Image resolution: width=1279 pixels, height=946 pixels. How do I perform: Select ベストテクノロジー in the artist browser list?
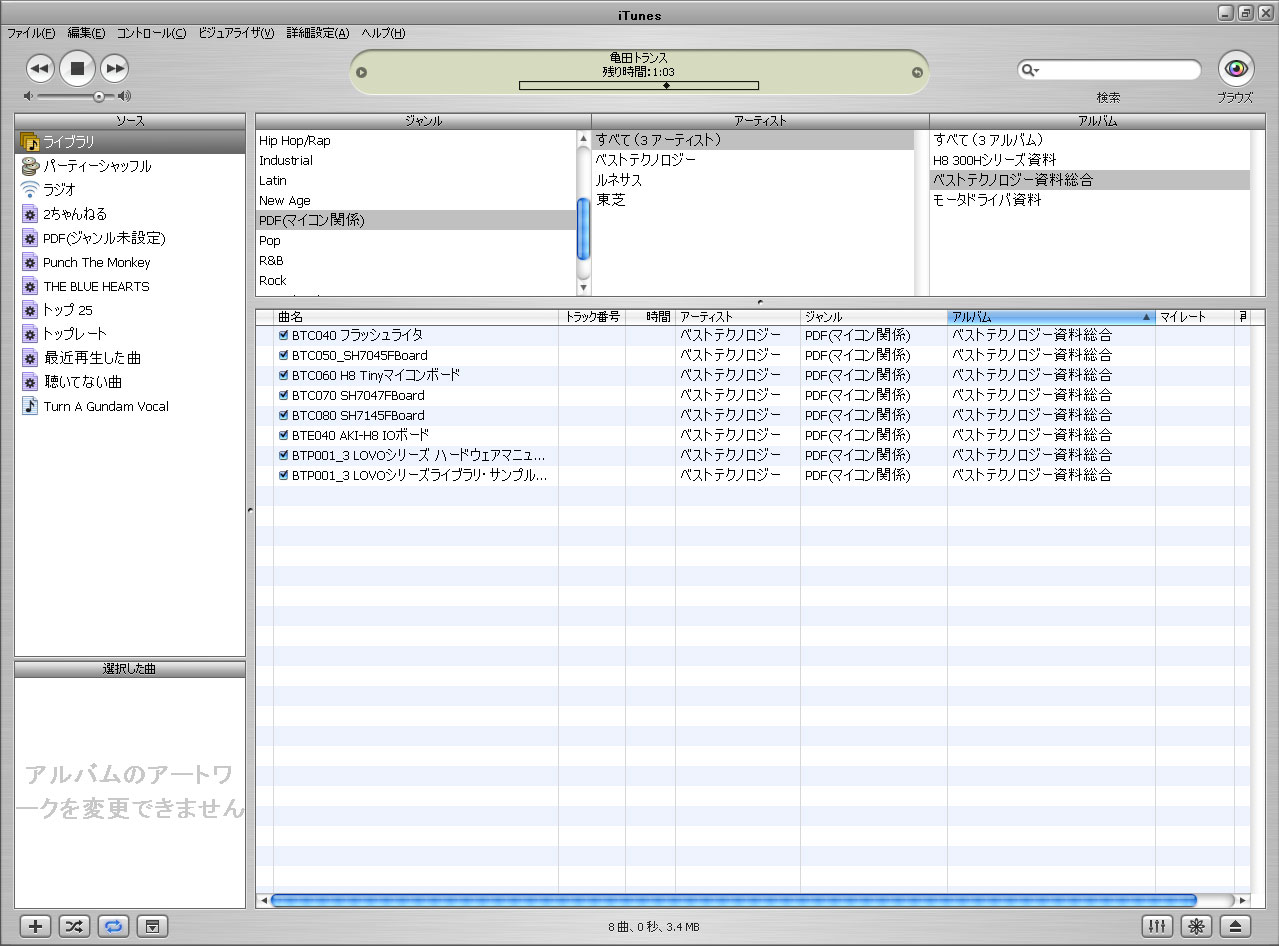click(x=752, y=160)
